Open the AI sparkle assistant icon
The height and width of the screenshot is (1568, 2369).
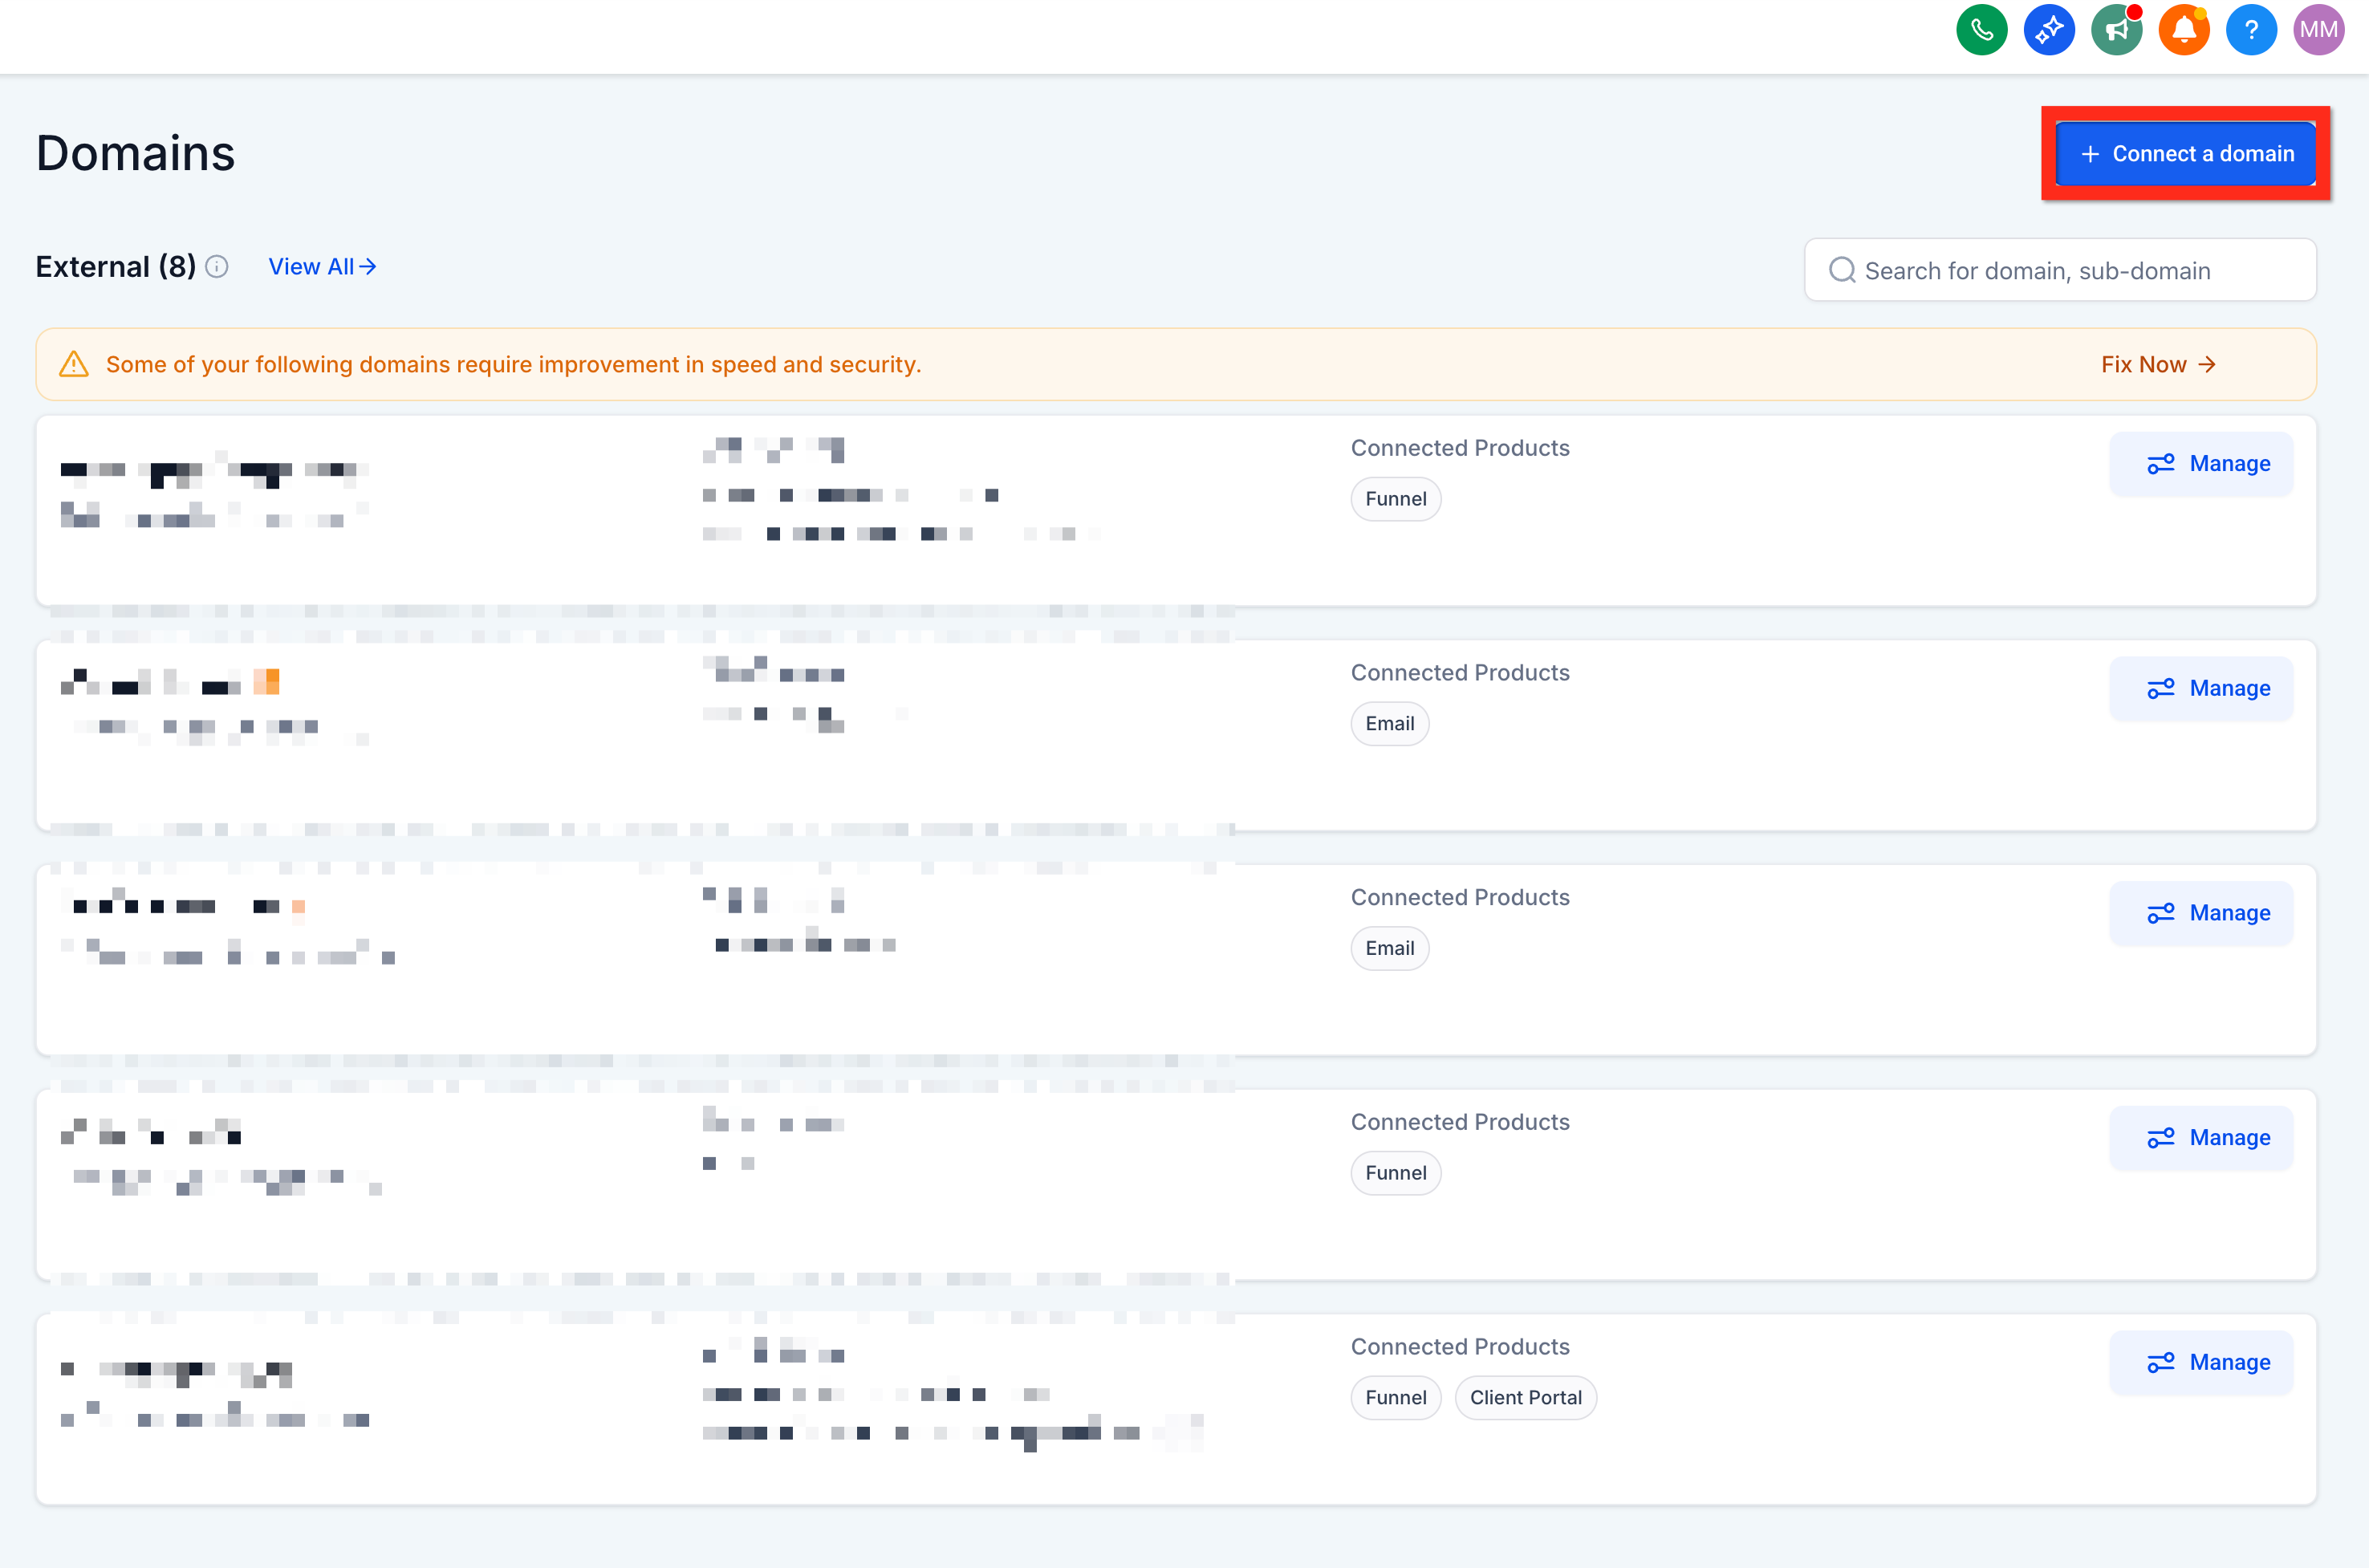2048,30
